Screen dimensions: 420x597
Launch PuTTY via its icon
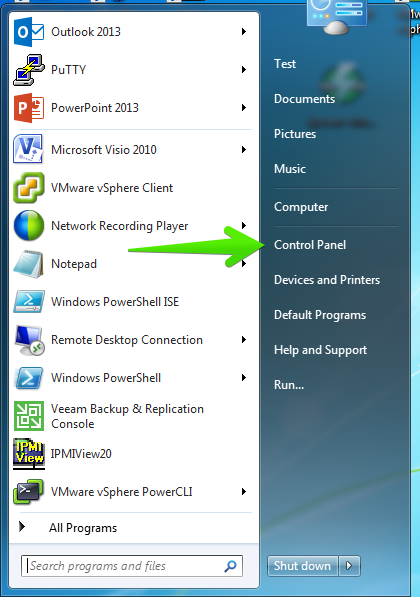[29, 70]
